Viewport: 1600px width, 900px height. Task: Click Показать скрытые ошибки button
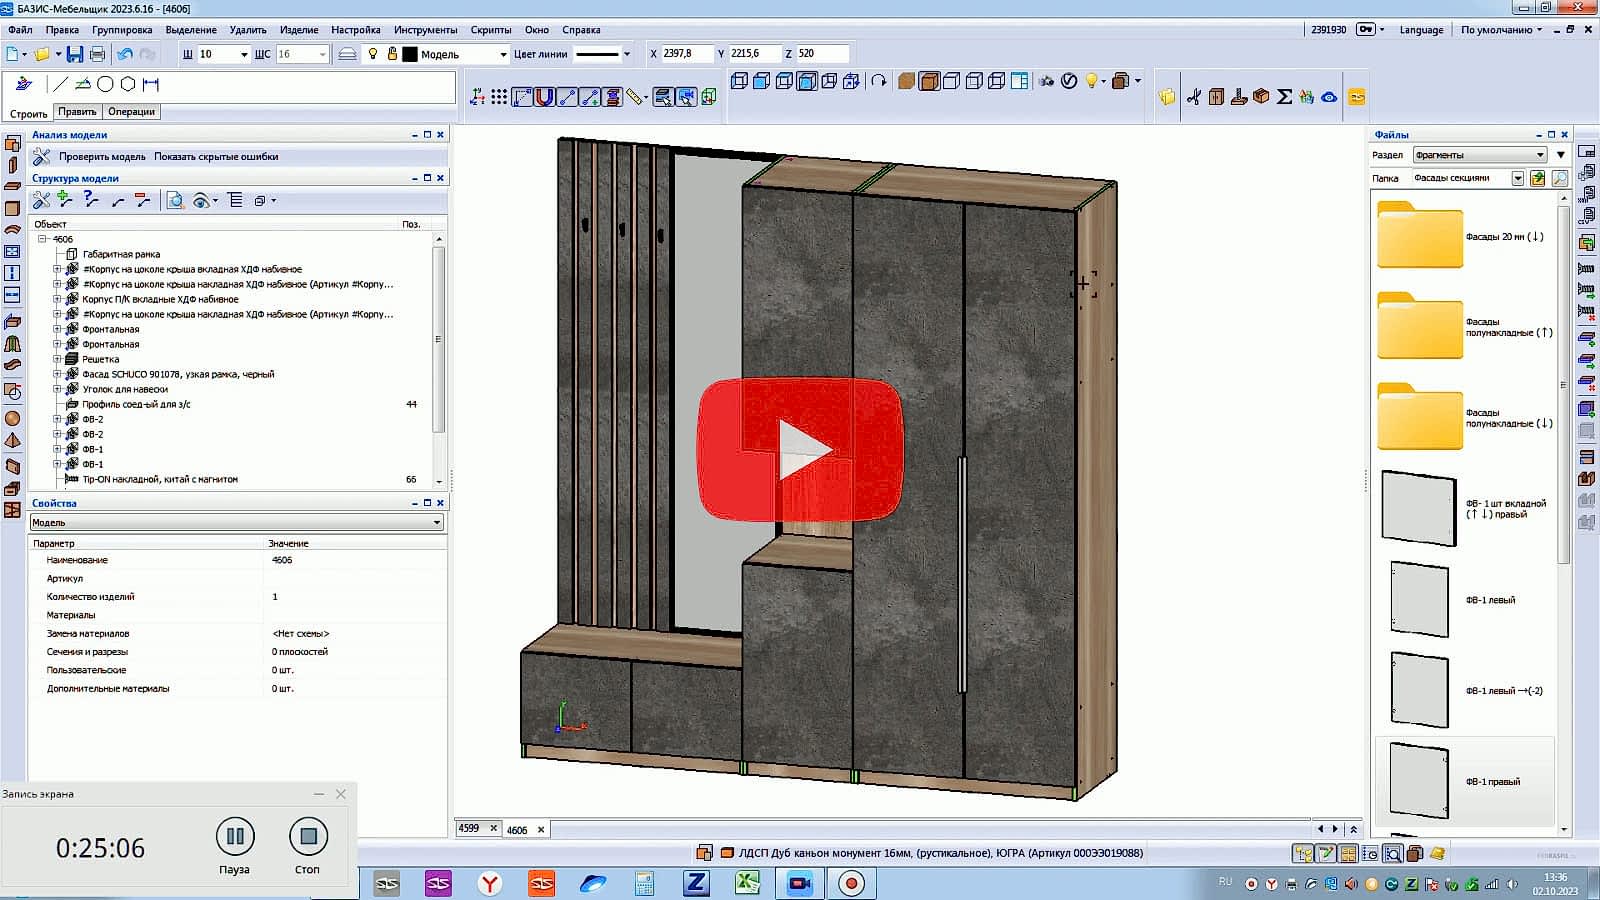[216, 156]
